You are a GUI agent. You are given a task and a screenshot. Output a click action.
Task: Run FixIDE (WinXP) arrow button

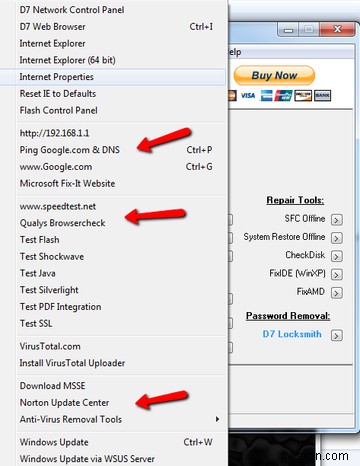click(337, 274)
